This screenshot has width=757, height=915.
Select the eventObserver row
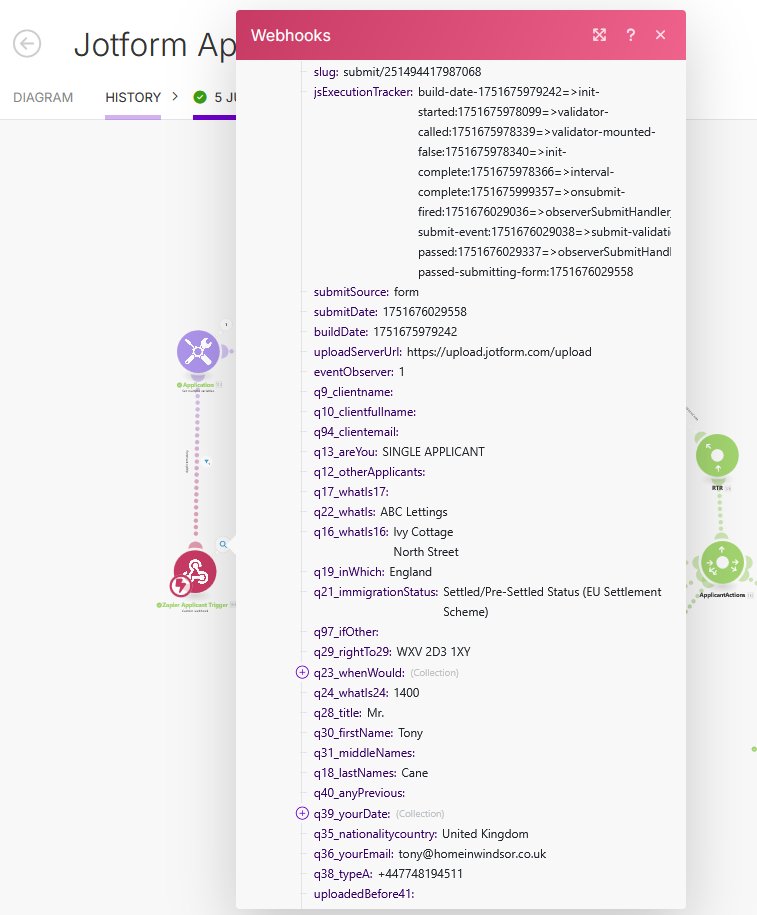[359, 372]
